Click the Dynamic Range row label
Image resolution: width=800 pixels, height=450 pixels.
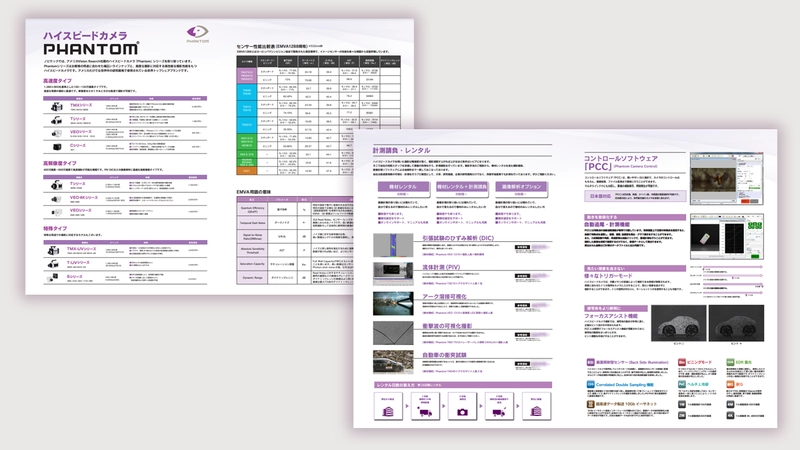pyautogui.click(x=253, y=278)
